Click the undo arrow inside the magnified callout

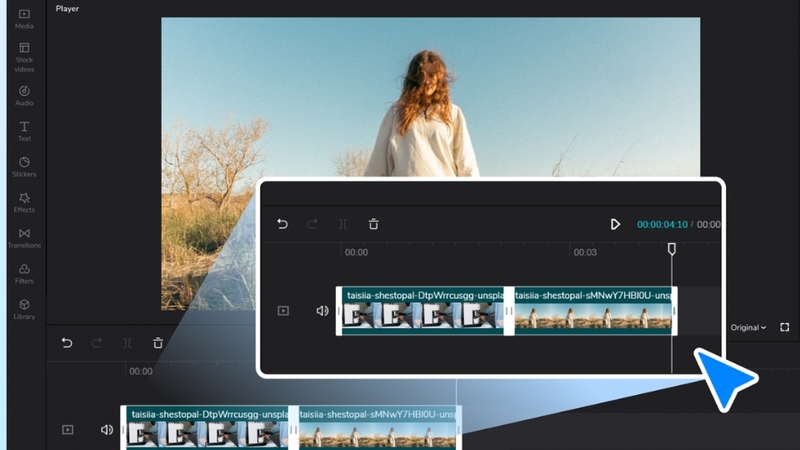point(282,224)
